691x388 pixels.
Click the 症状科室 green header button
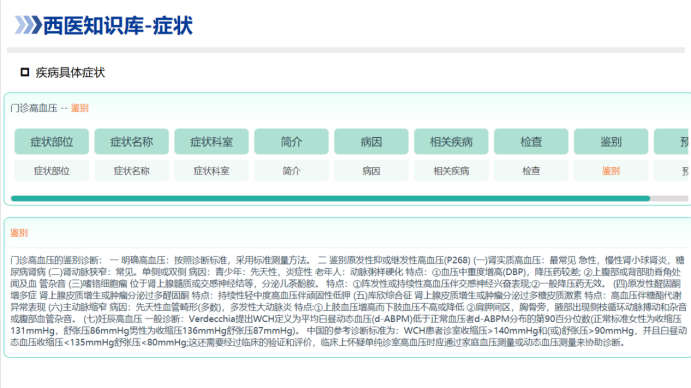coord(212,142)
